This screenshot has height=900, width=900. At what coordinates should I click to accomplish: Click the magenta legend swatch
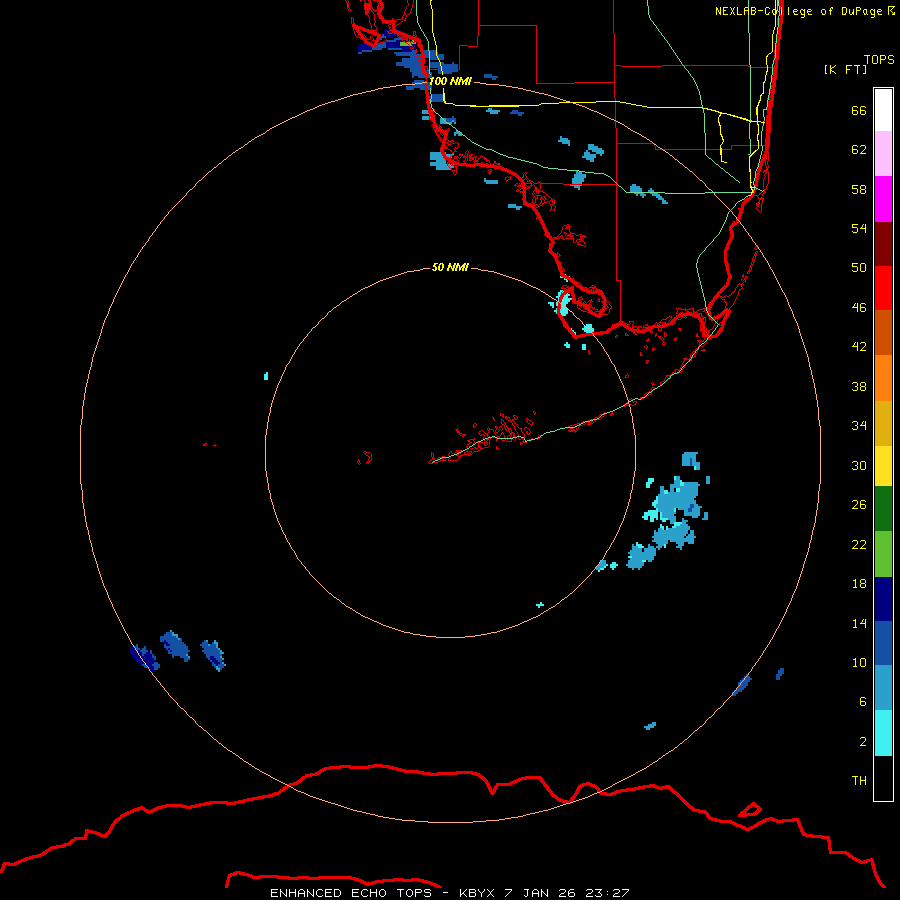pyautogui.click(x=883, y=199)
